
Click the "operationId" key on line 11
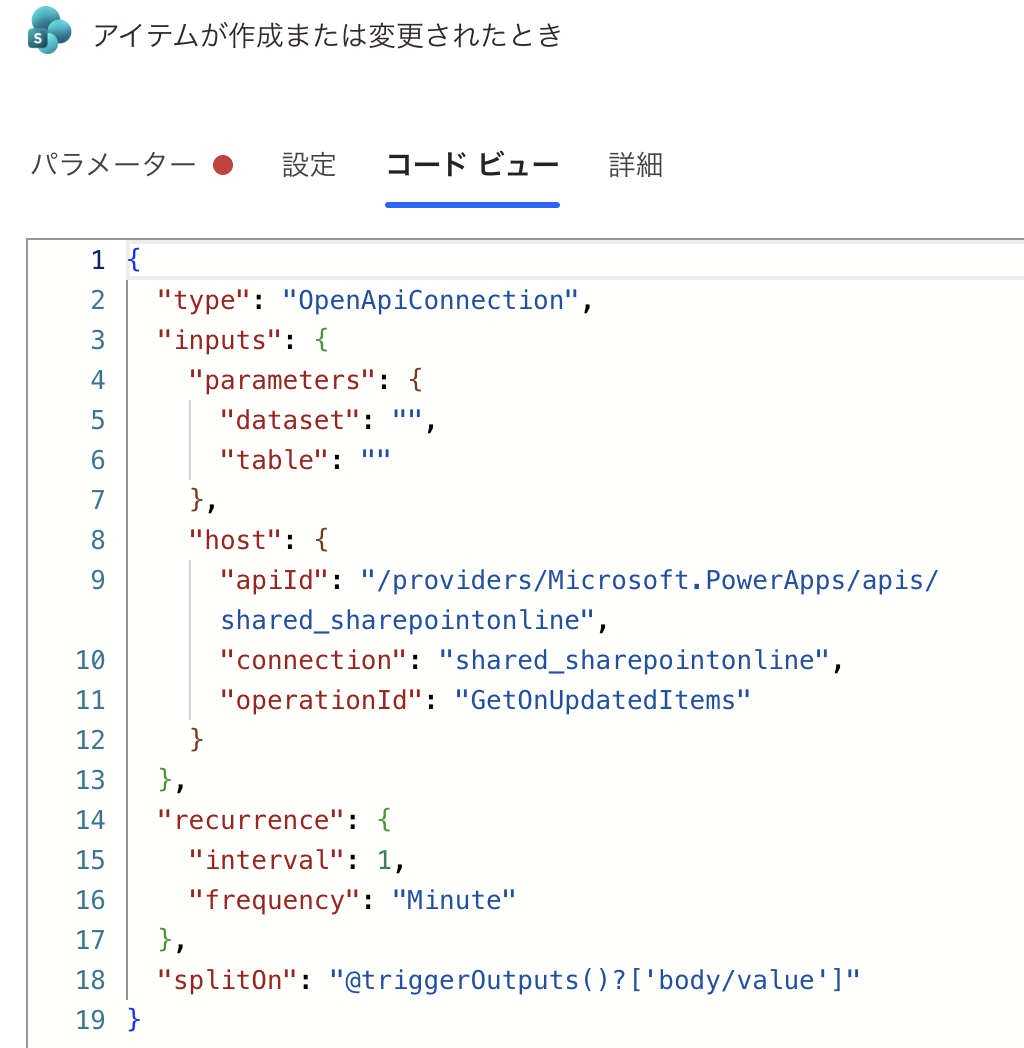pyautogui.click(x=321, y=700)
